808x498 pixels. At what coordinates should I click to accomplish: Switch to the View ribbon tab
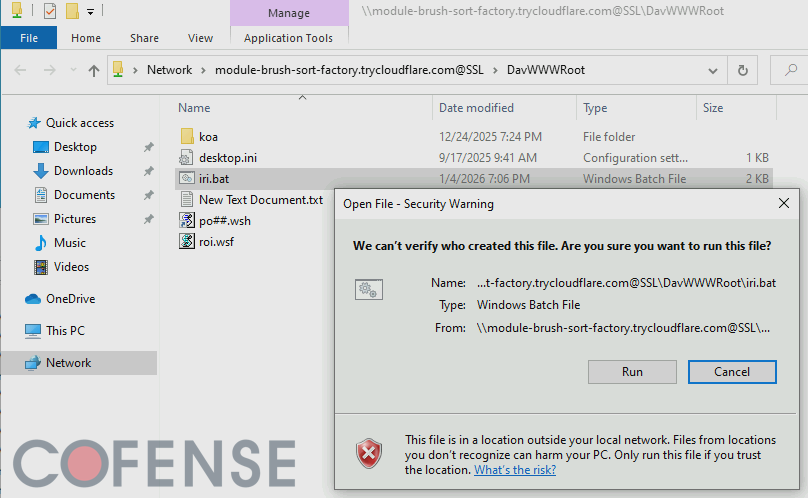(200, 38)
